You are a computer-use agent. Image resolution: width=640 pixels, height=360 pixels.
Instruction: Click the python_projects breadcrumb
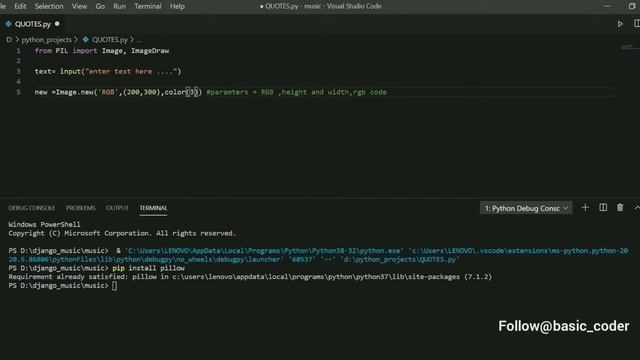(x=47, y=40)
